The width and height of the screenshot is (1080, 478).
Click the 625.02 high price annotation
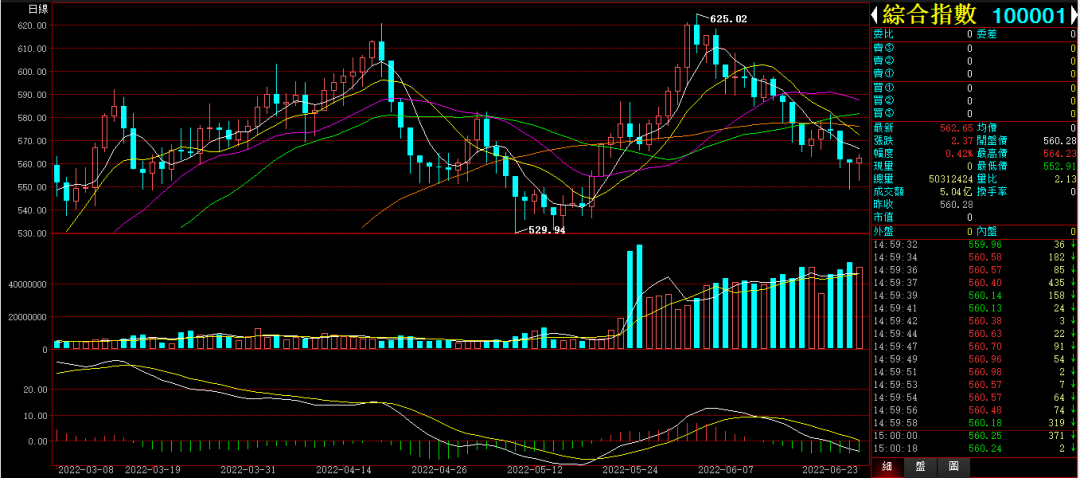point(728,19)
